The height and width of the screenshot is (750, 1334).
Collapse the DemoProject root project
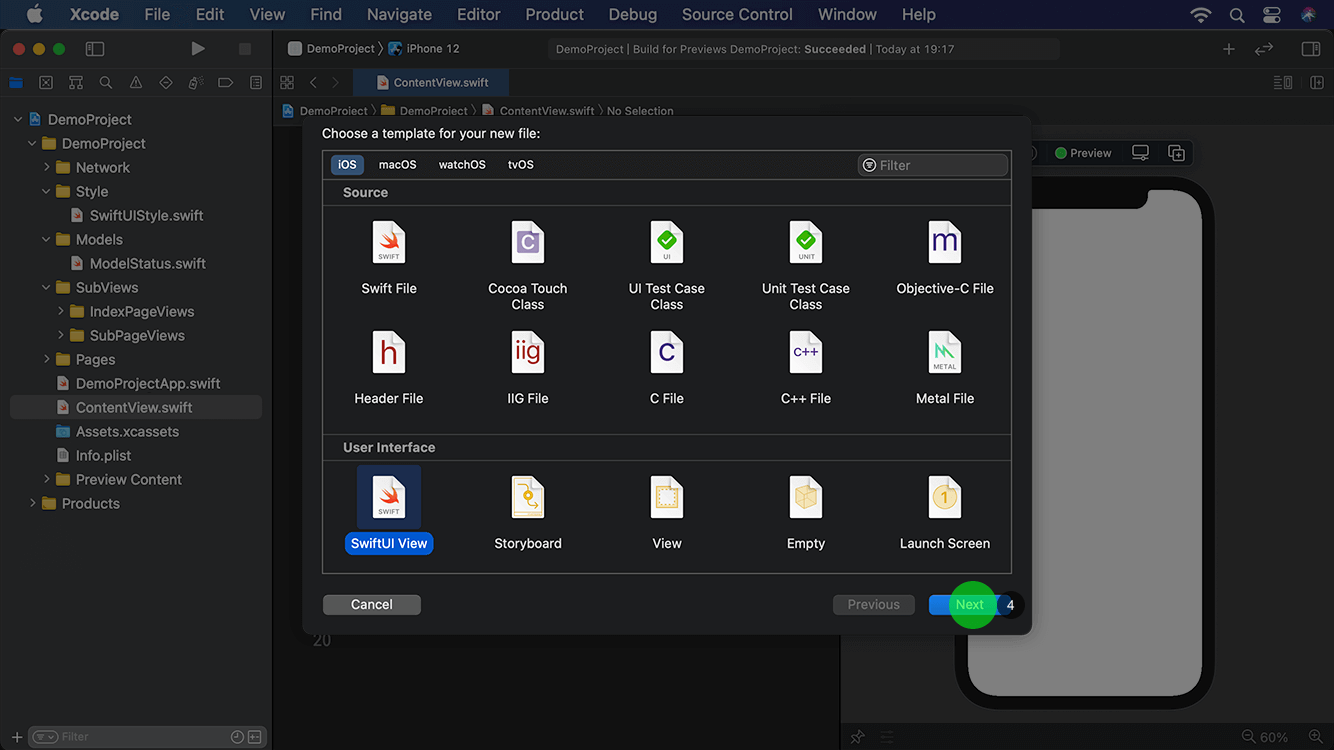(18, 119)
